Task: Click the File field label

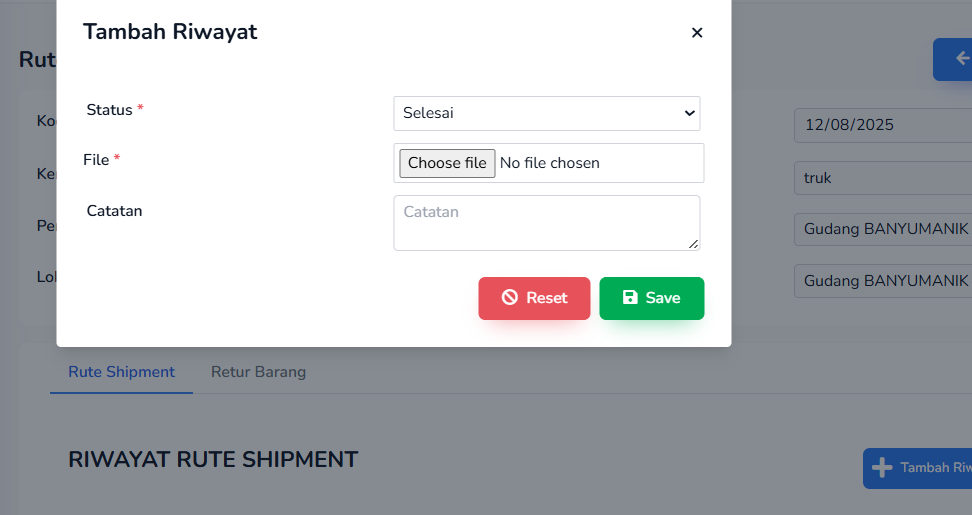Action: pyautogui.click(x=96, y=160)
